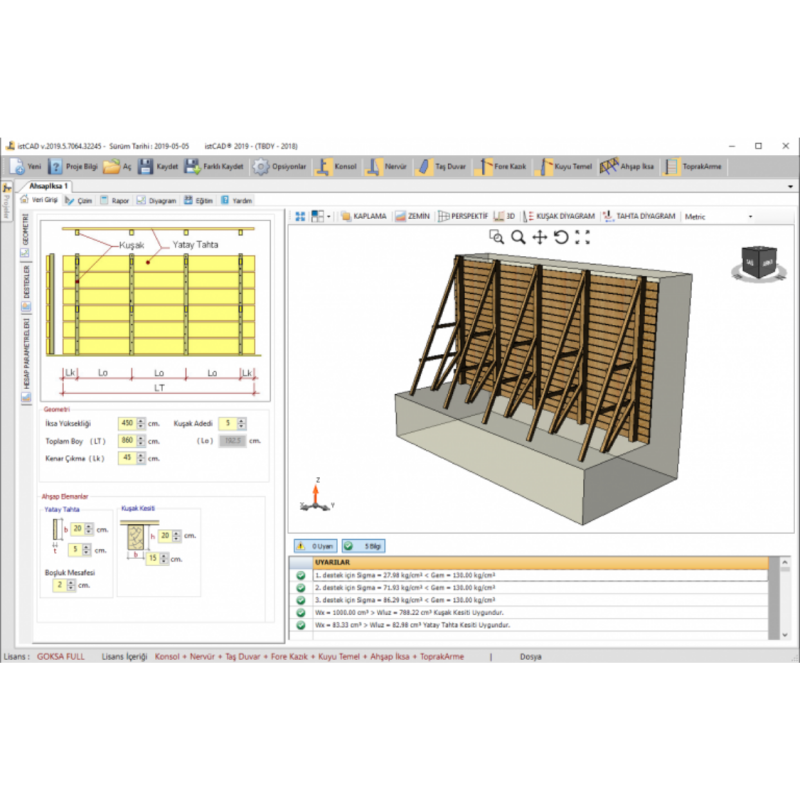Toggle KAPLAMA covering display
Viewport: 800px width, 800px height.
(x=364, y=216)
